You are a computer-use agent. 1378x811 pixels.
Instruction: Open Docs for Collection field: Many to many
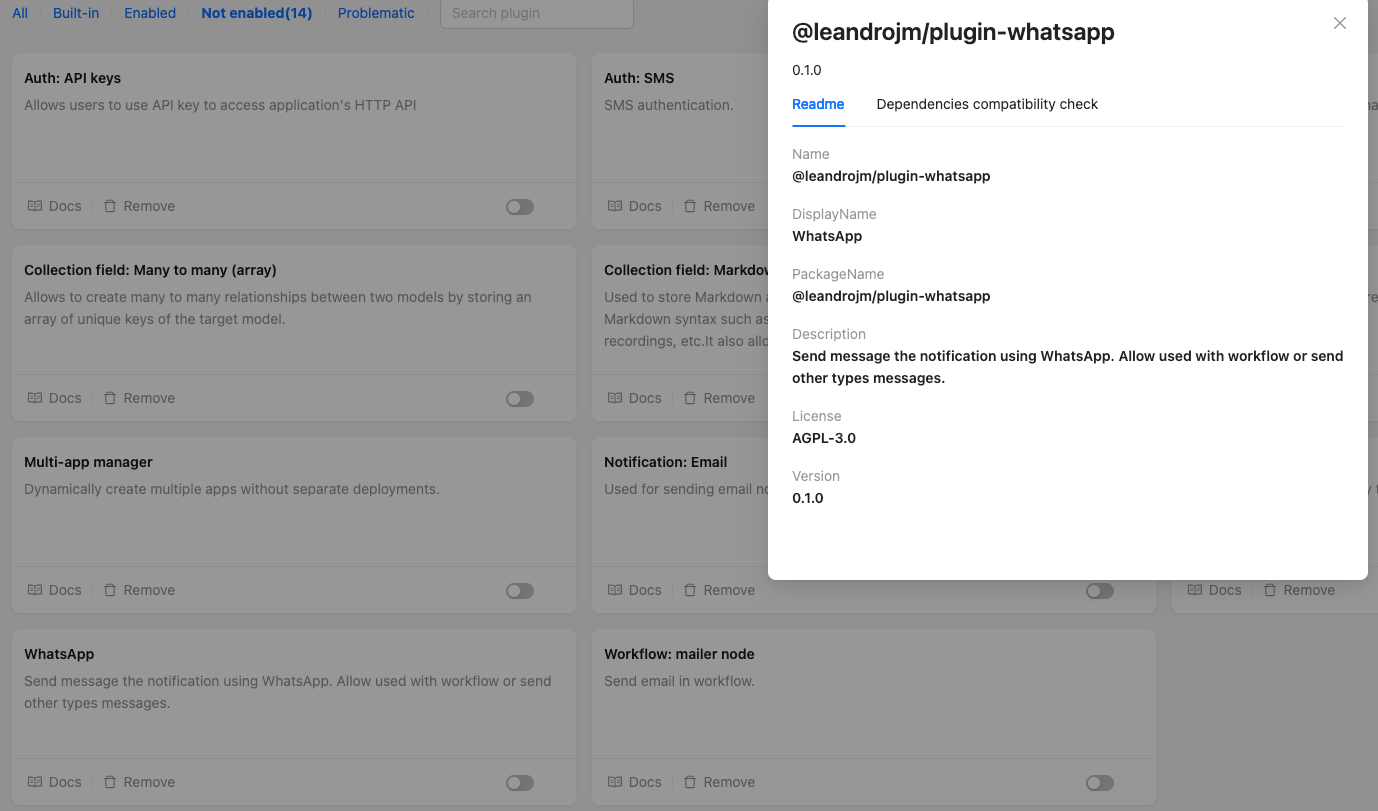point(54,398)
